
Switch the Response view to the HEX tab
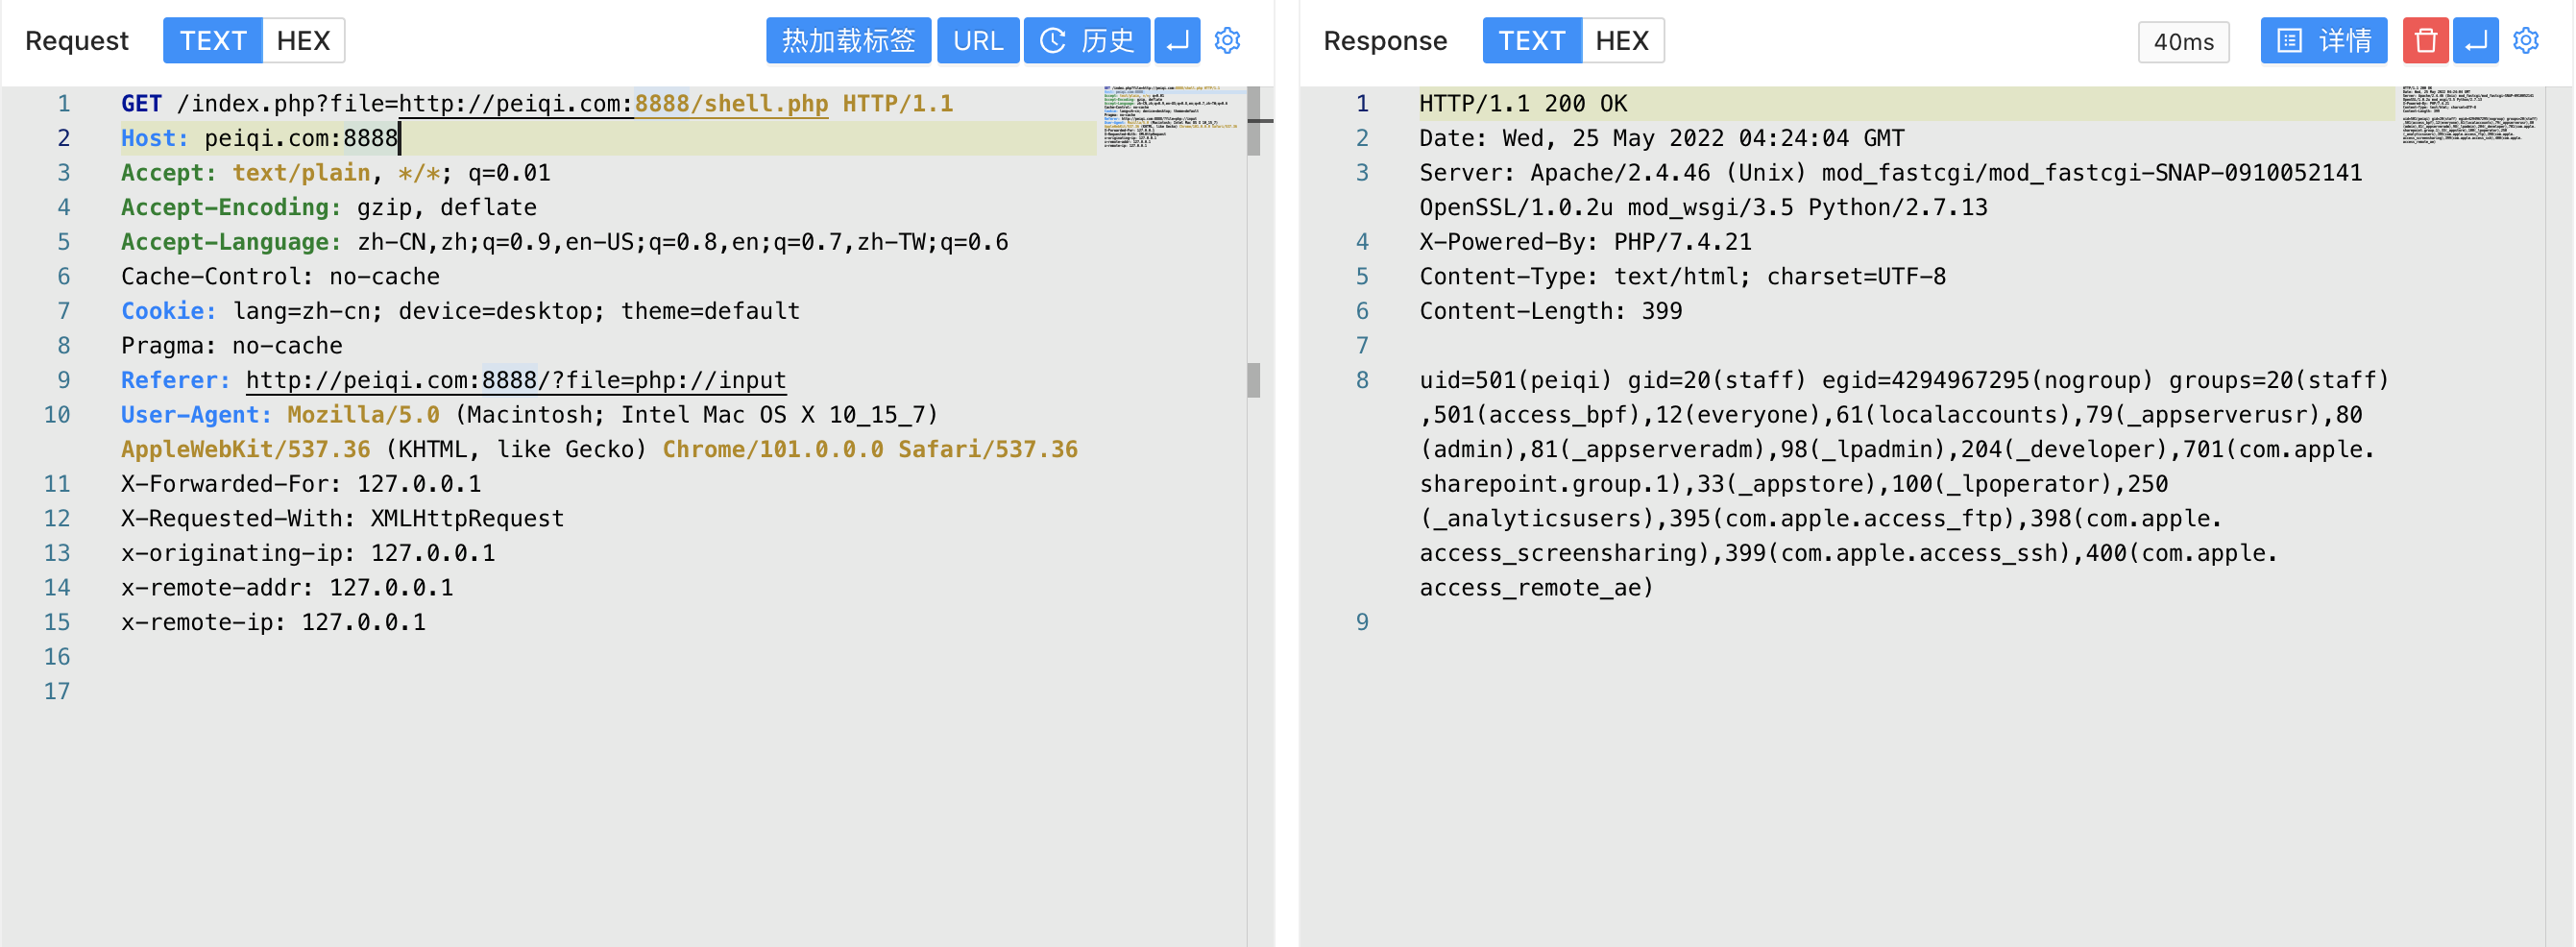coord(1622,40)
